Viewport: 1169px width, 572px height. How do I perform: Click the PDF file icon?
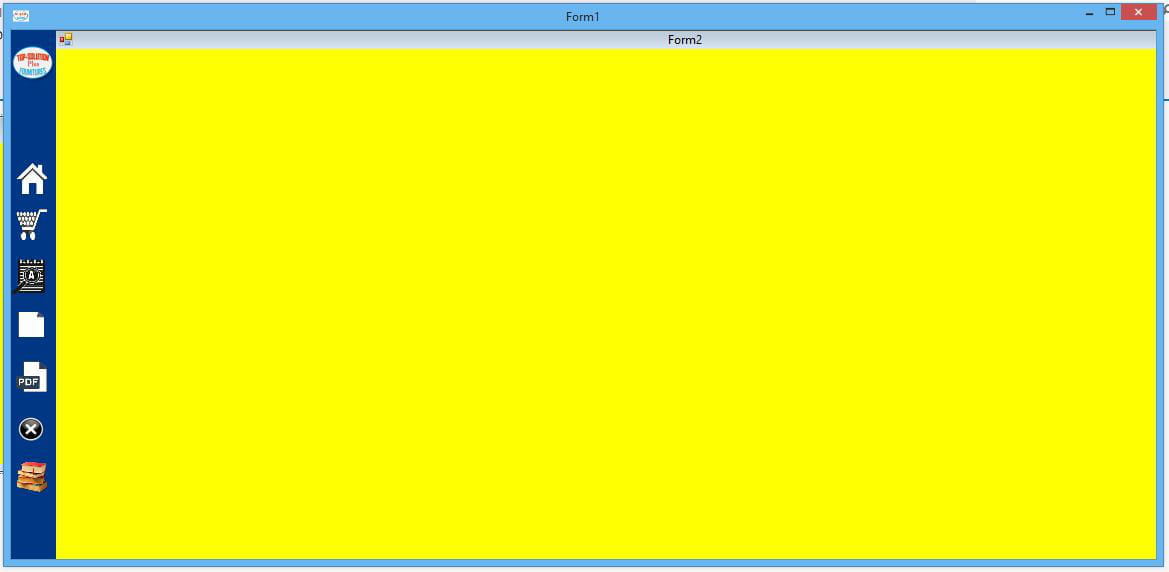tap(32, 377)
